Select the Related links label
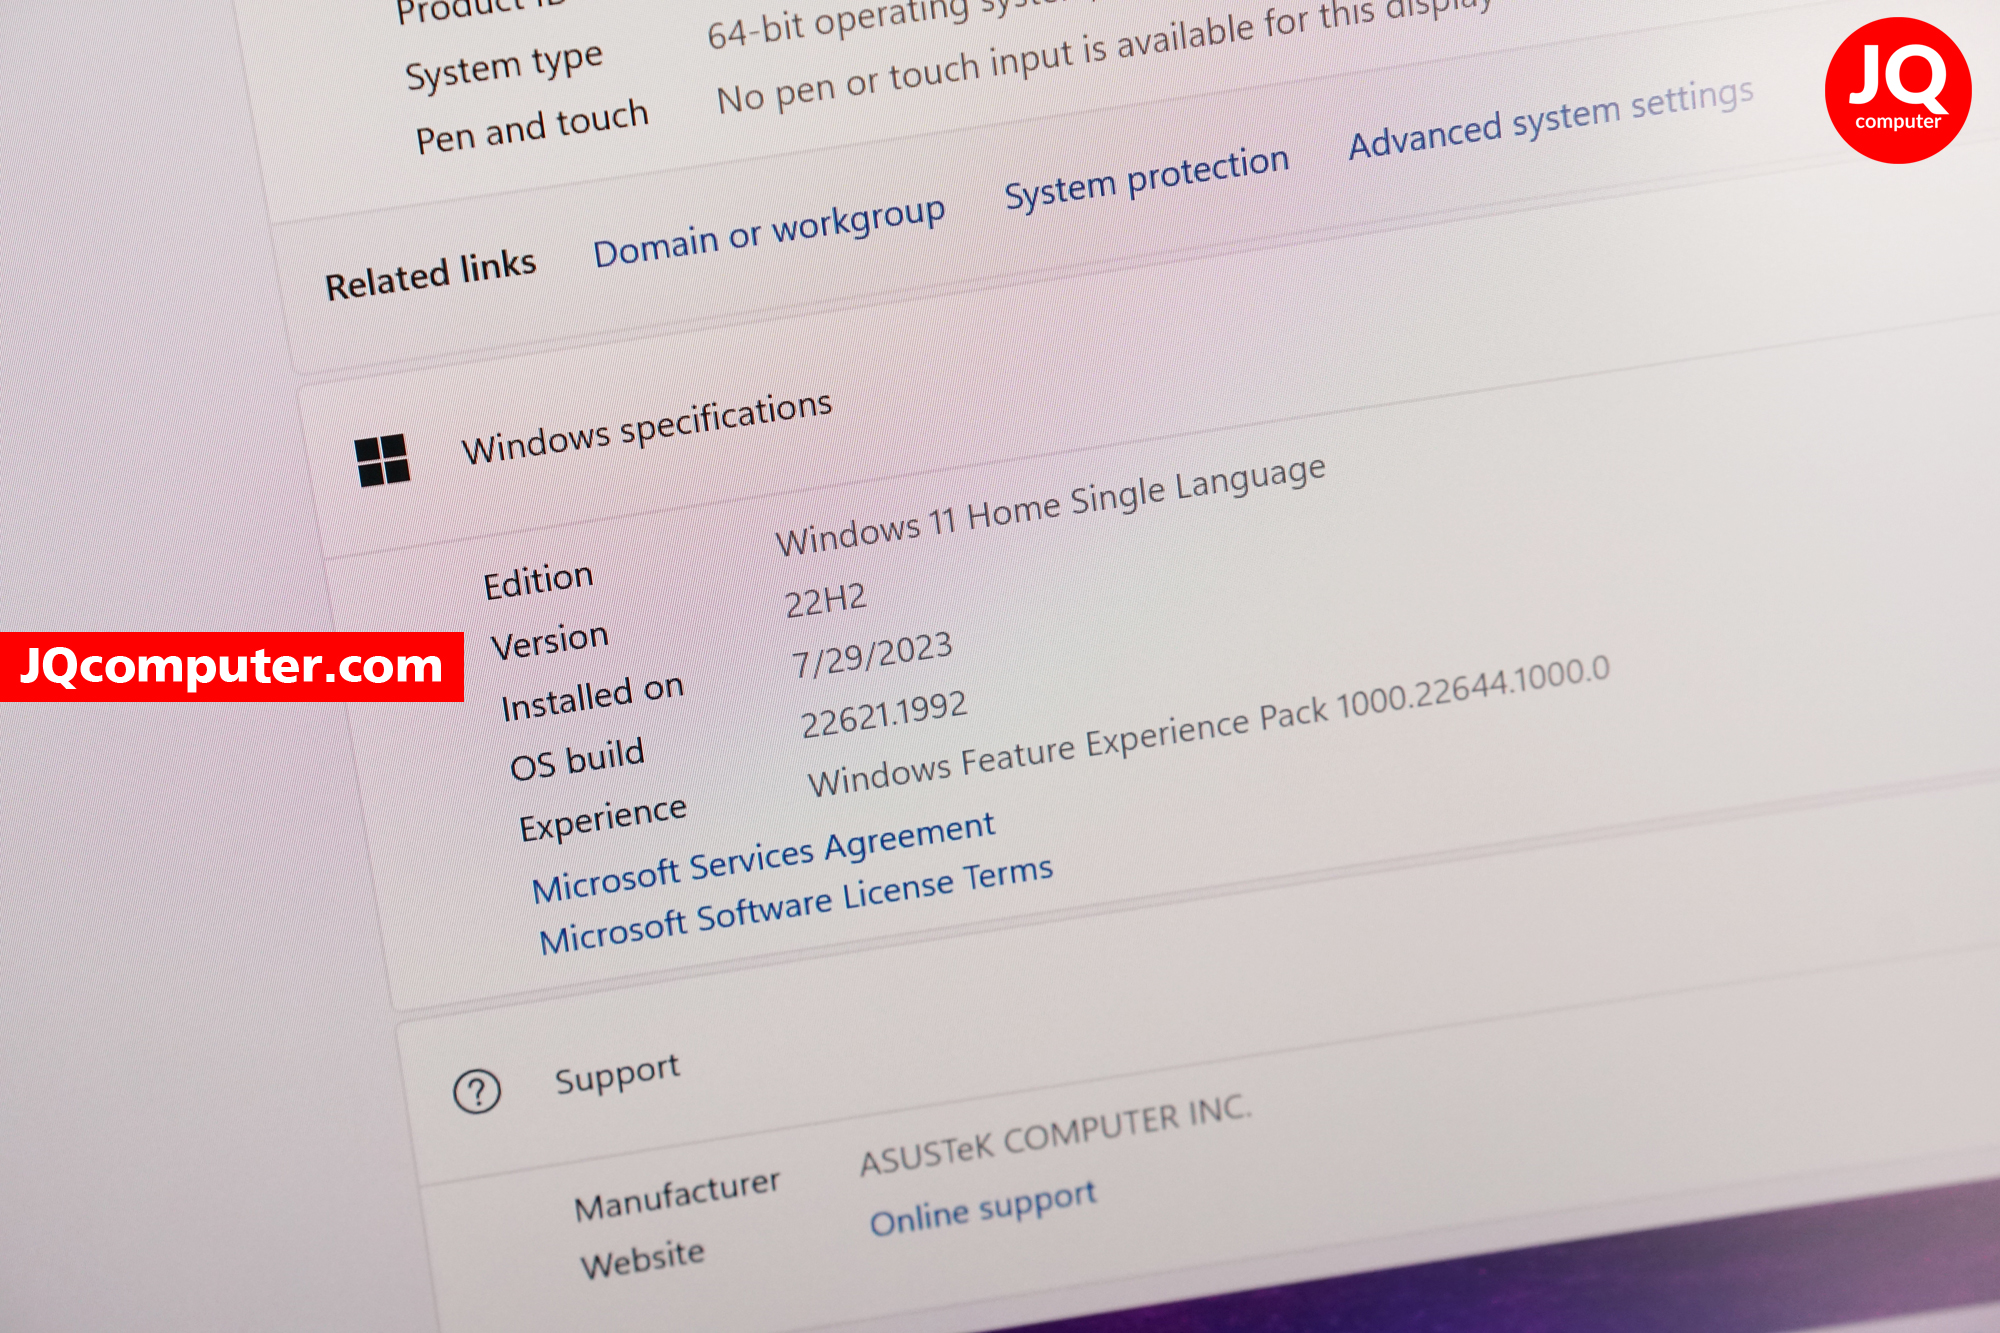This screenshot has width=2000, height=1333. (x=431, y=275)
